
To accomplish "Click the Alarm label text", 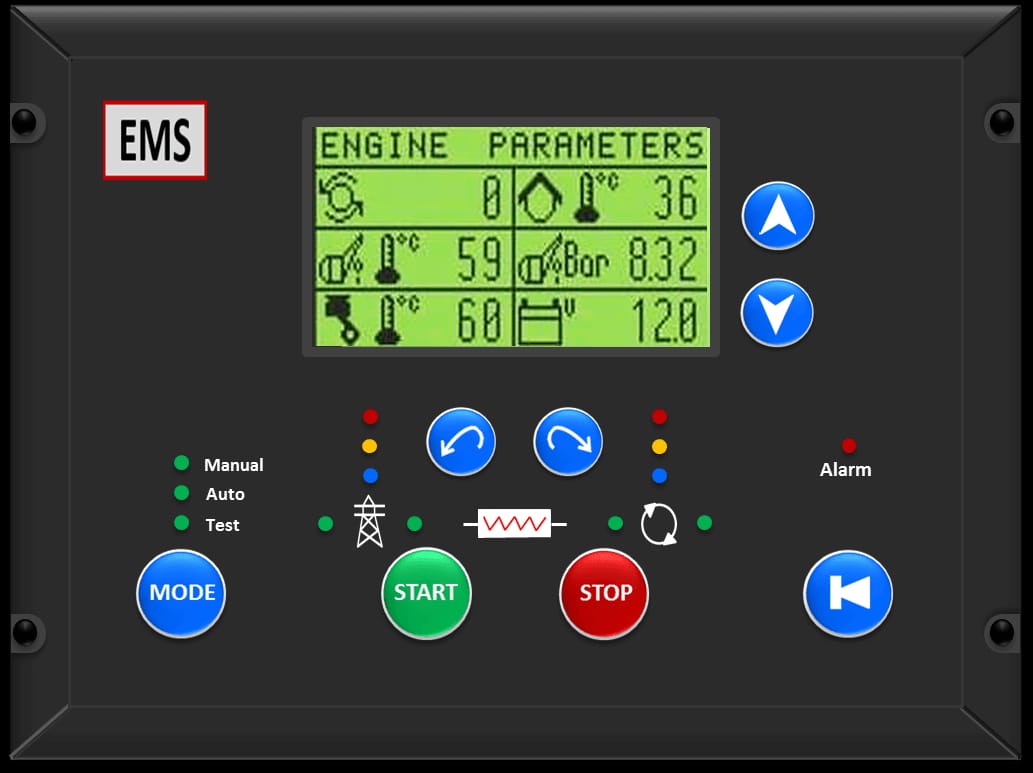I will [845, 470].
